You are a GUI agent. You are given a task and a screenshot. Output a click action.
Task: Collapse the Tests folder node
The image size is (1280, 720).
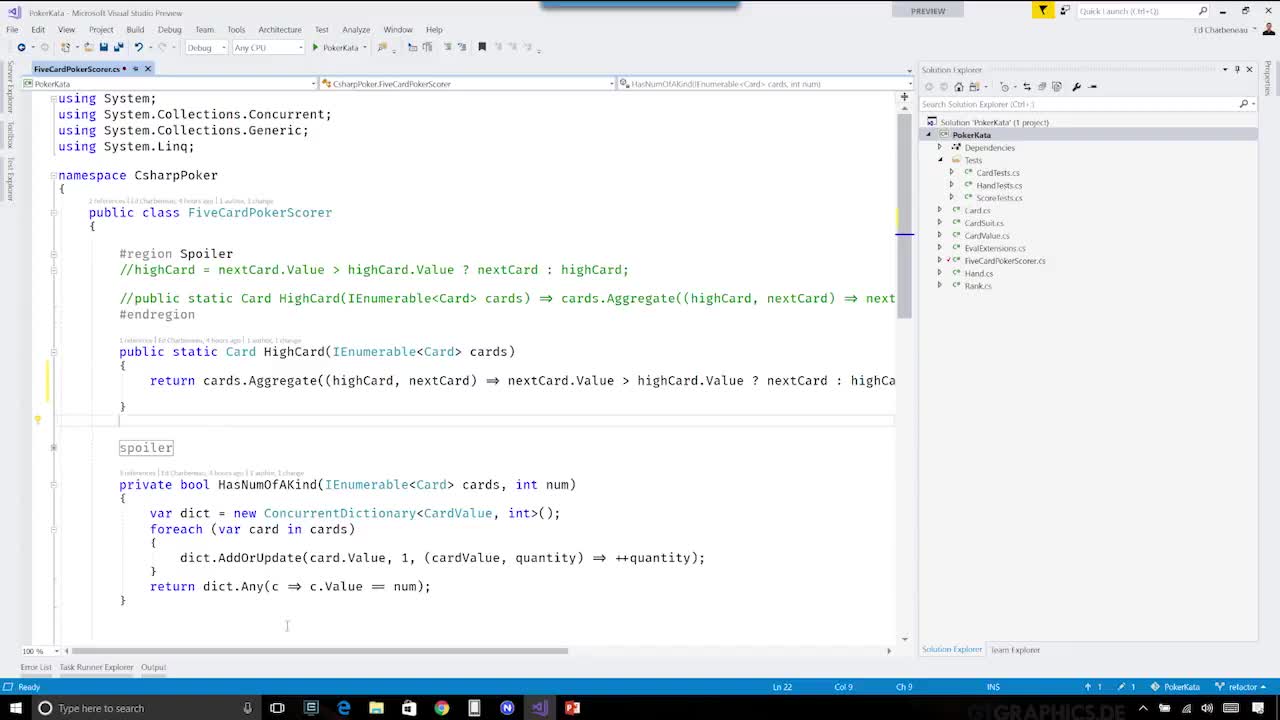click(940, 160)
